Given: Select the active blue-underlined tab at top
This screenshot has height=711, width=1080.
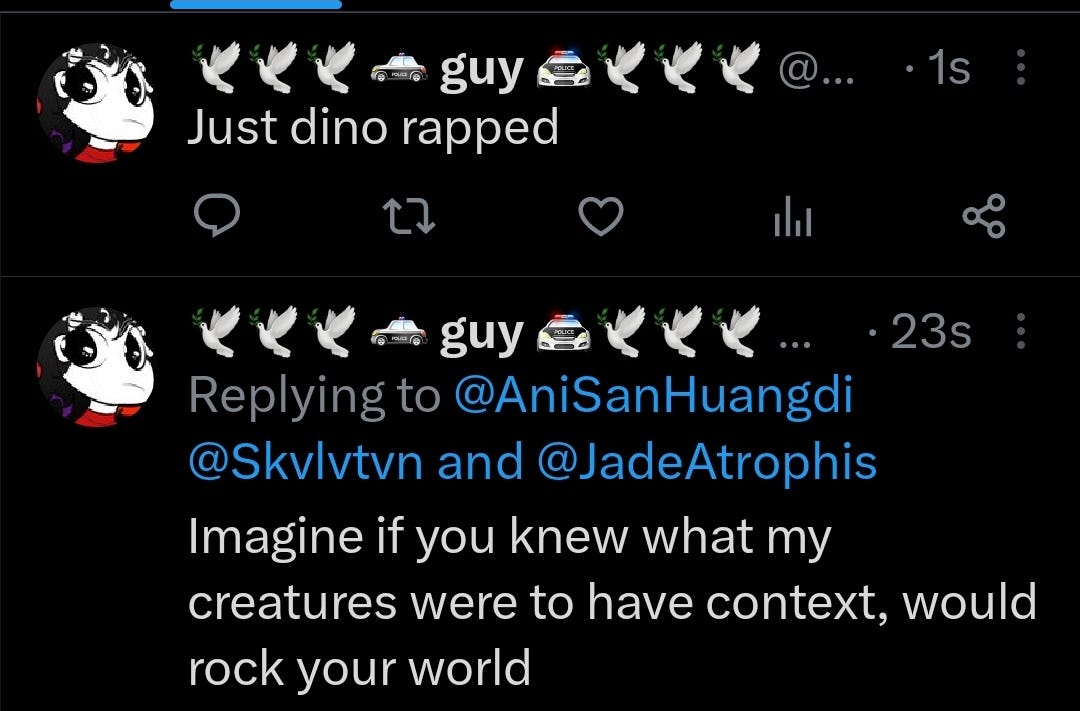Looking at the screenshot, I should click(x=256, y=4).
